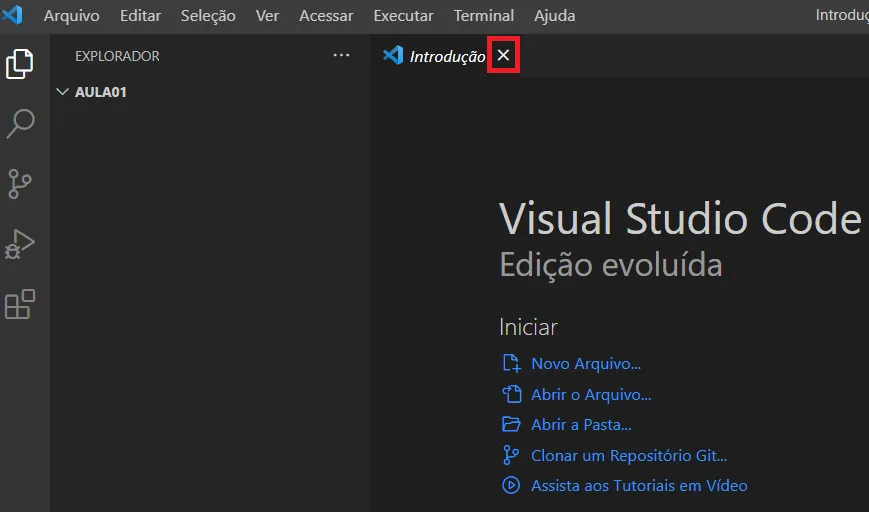This screenshot has height=512, width=869.
Task: Open the Acessar menu
Action: pyautogui.click(x=326, y=16)
